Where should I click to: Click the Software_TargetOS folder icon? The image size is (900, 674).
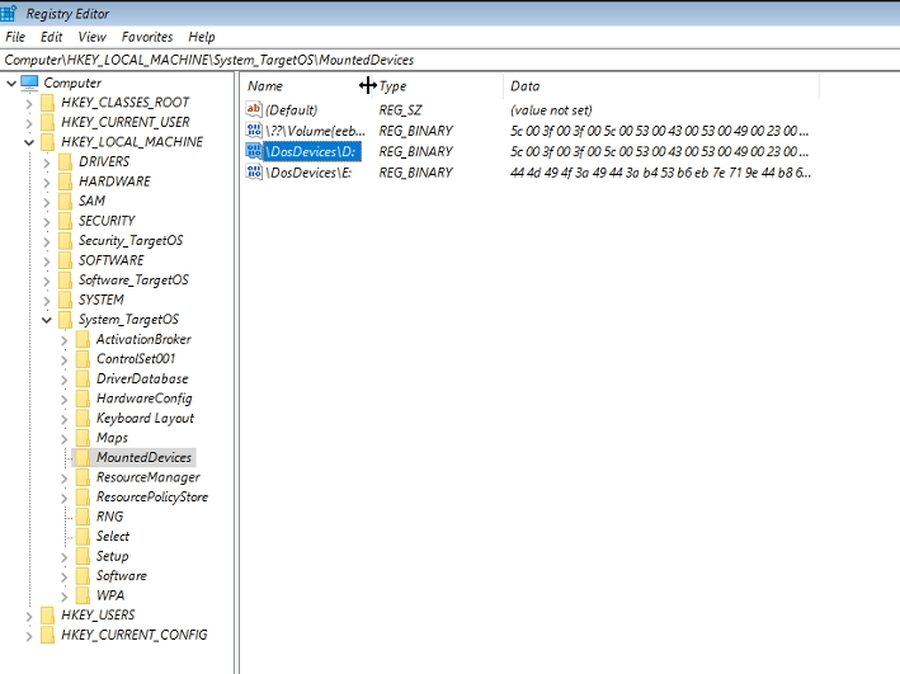(x=65, y=280)
